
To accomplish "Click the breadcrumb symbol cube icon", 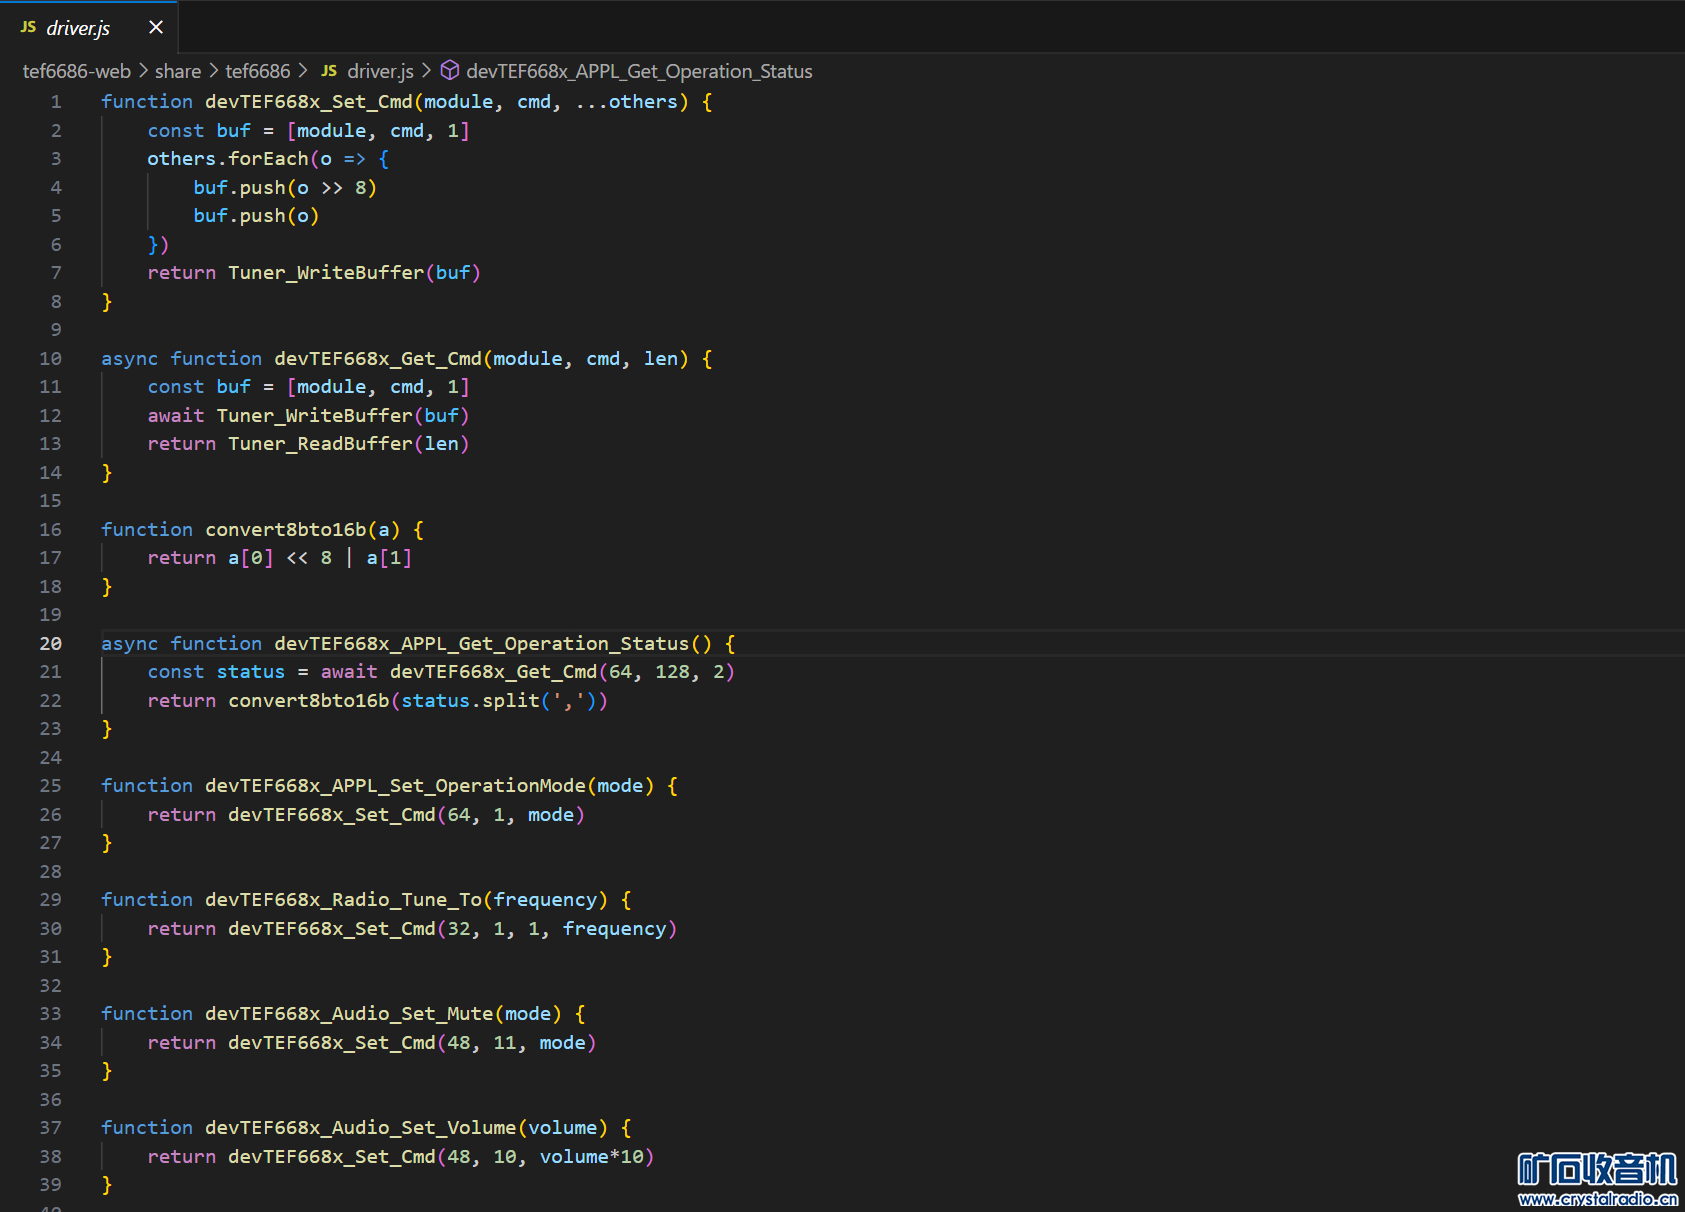I will click(x=450, y=70).
